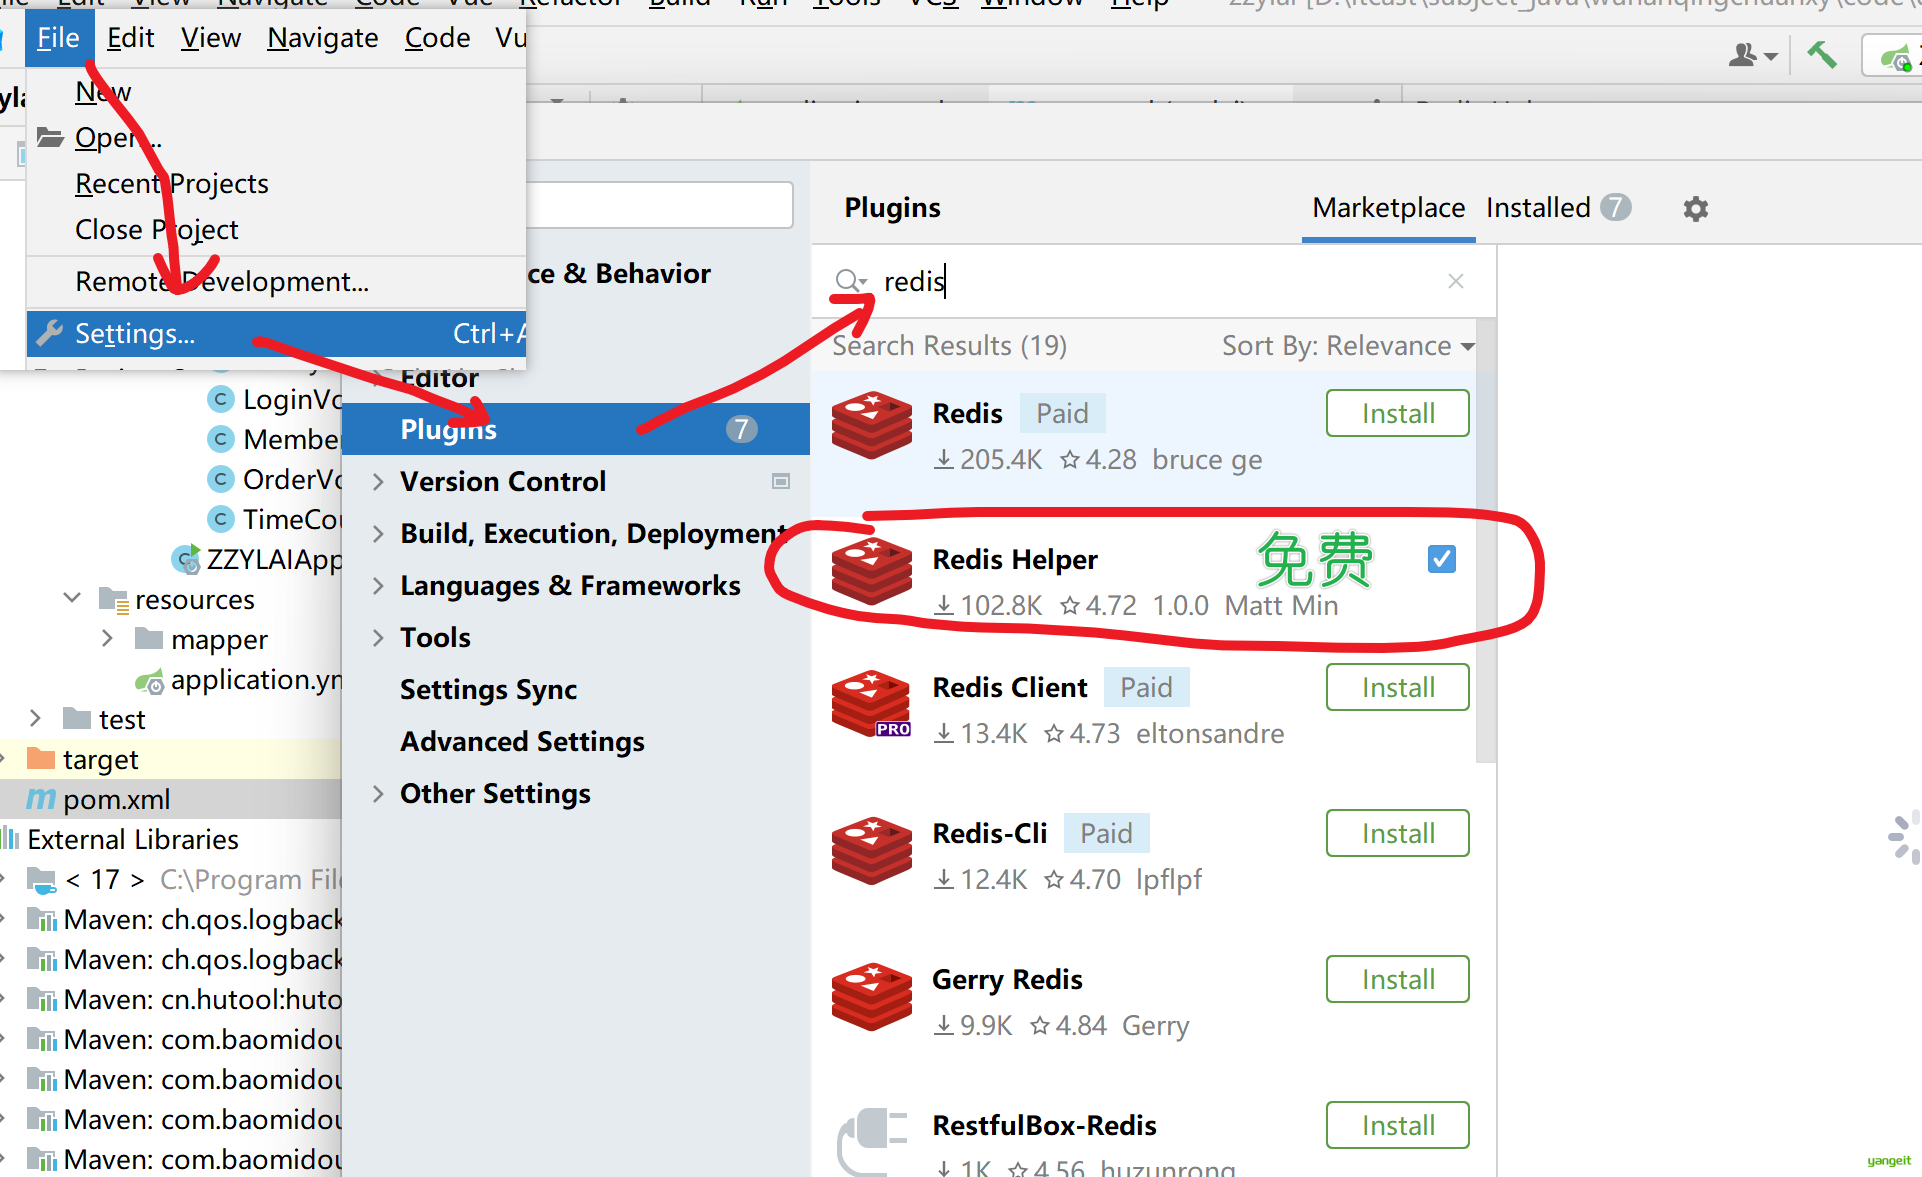Clear the redis search text
1922x1177 pixels.
point(1455,281)
